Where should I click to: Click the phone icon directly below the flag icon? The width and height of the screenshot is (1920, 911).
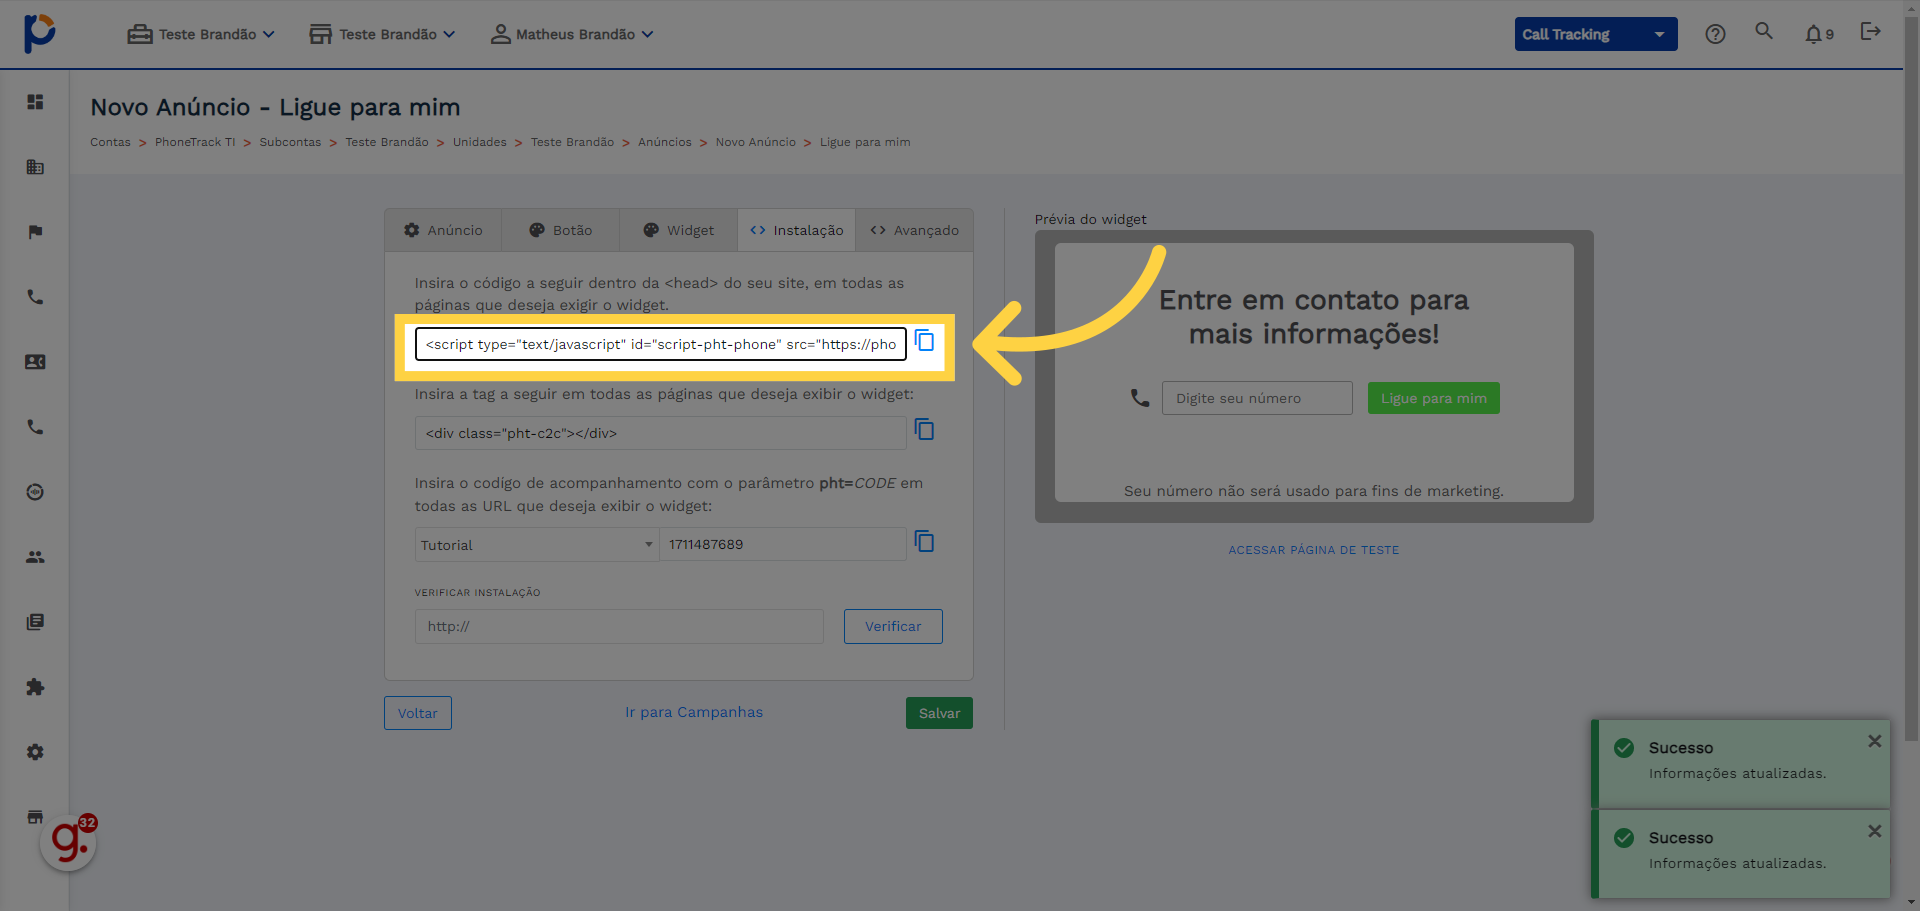point(35,297)
